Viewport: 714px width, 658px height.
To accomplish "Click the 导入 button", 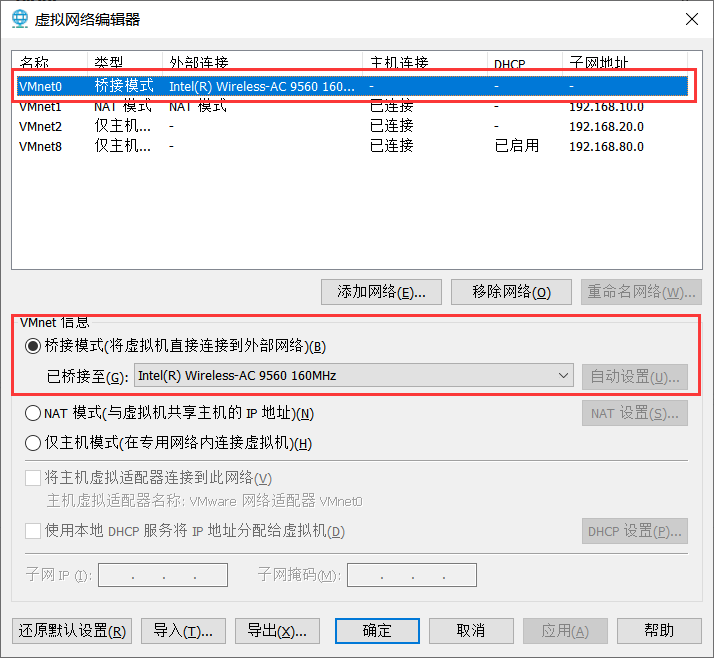I will [x=184, y=631].
